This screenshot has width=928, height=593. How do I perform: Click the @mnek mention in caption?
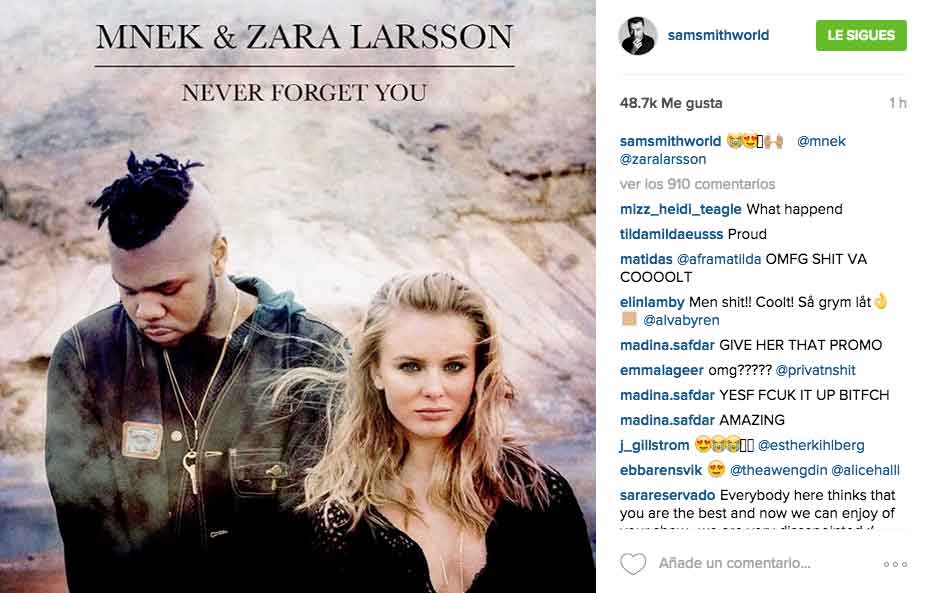[x=821, y=141]
